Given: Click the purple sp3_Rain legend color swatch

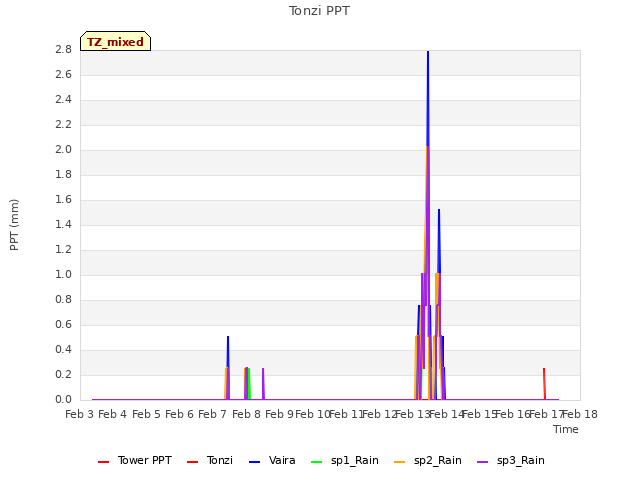Looking at the screenshot, I should coord(482,462).
